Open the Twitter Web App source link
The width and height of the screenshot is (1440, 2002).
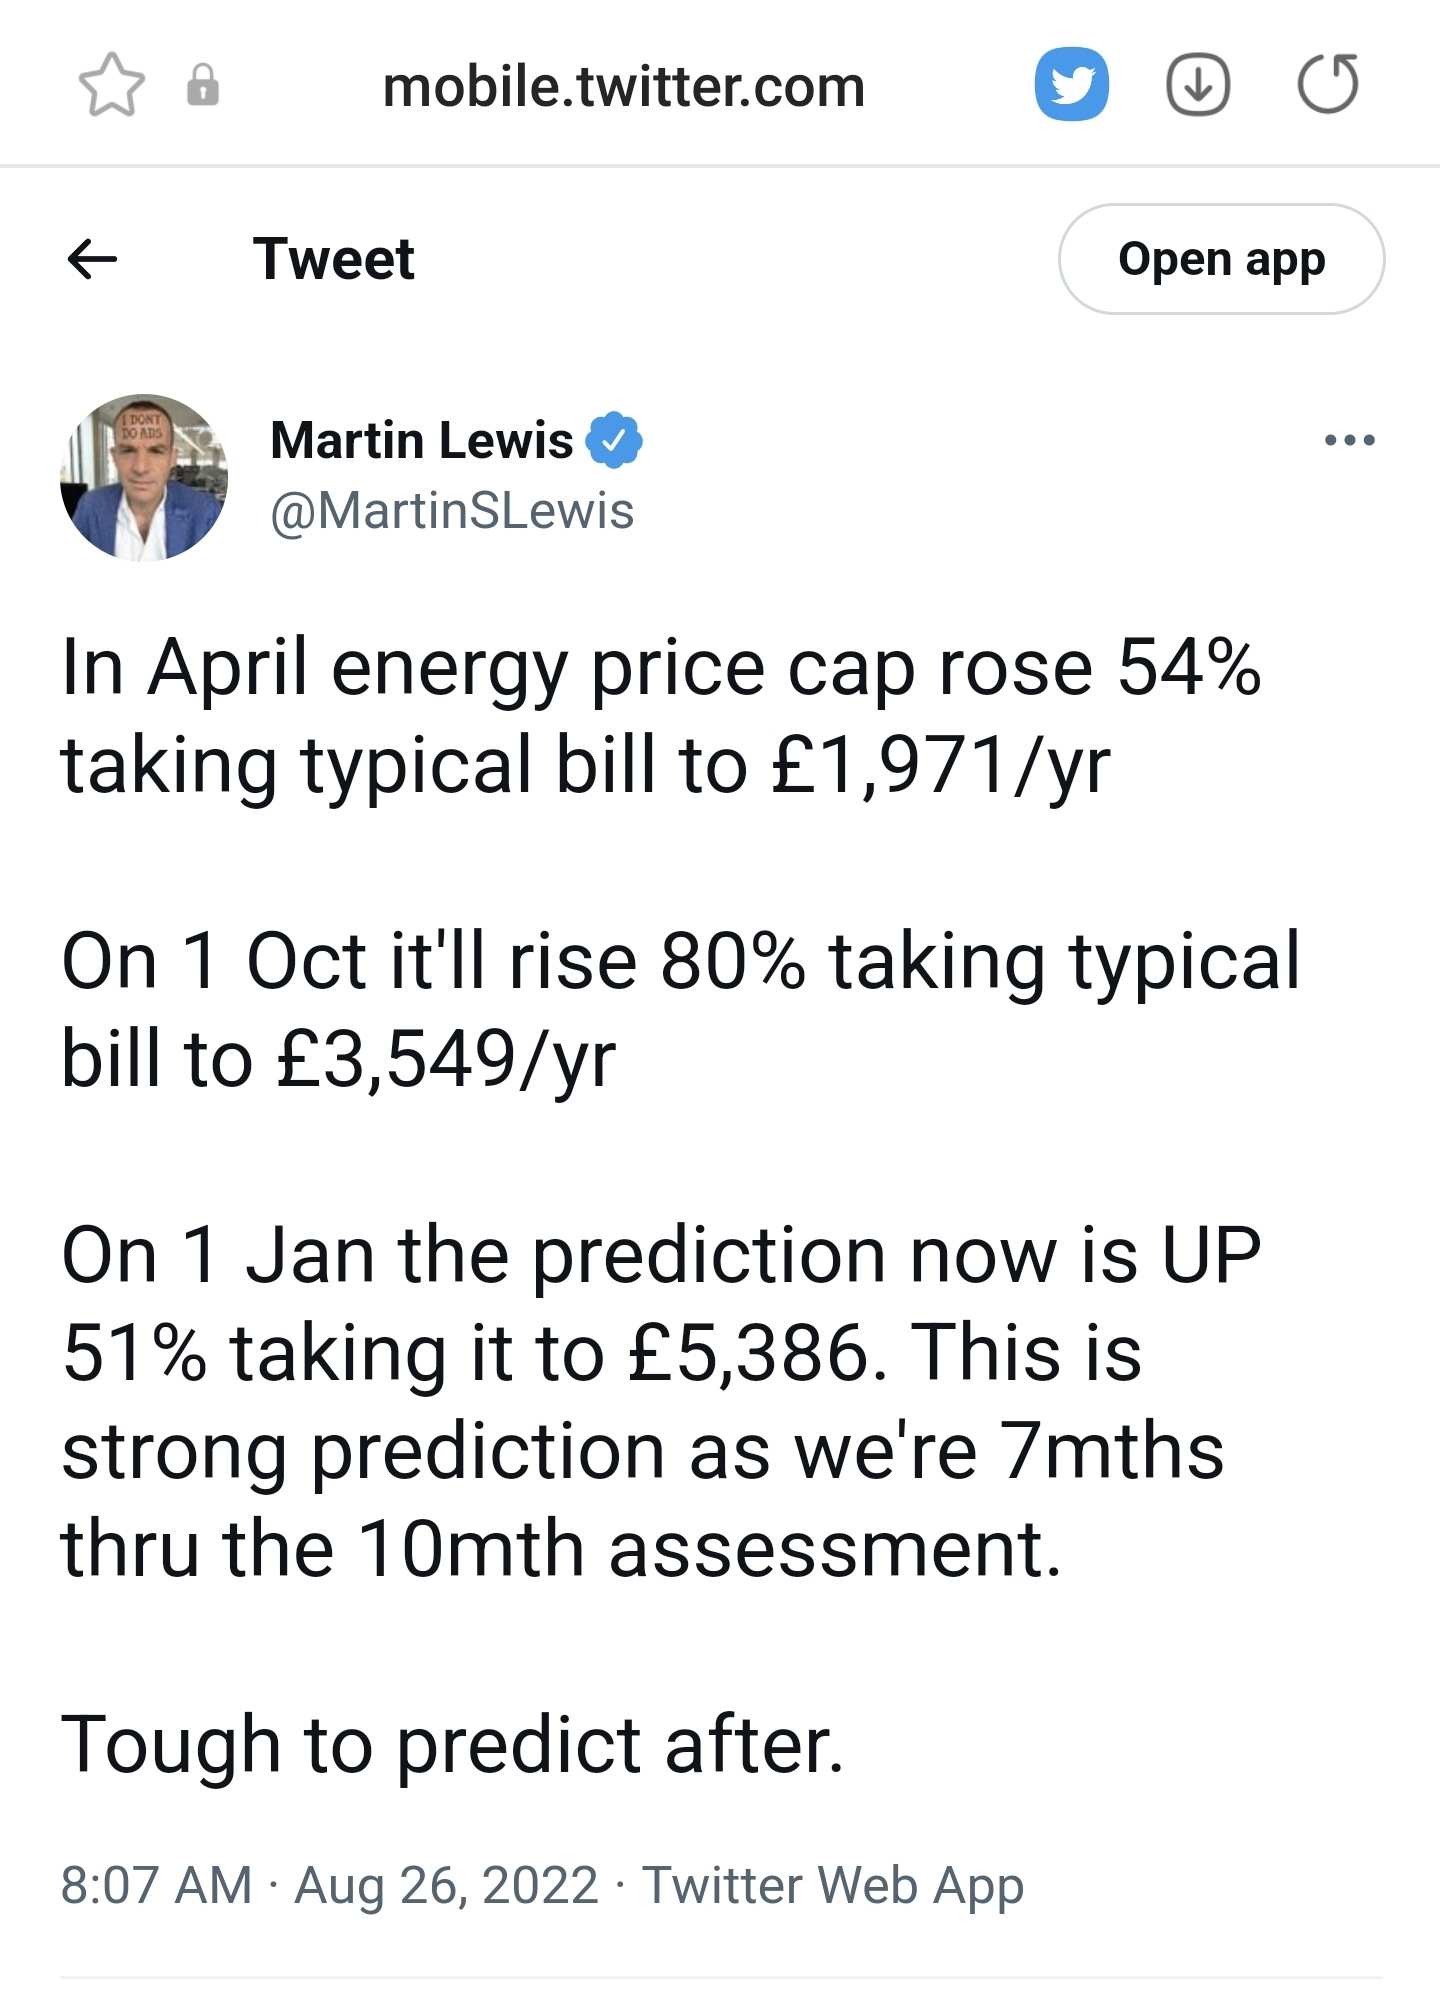[x=832, y=1885]
